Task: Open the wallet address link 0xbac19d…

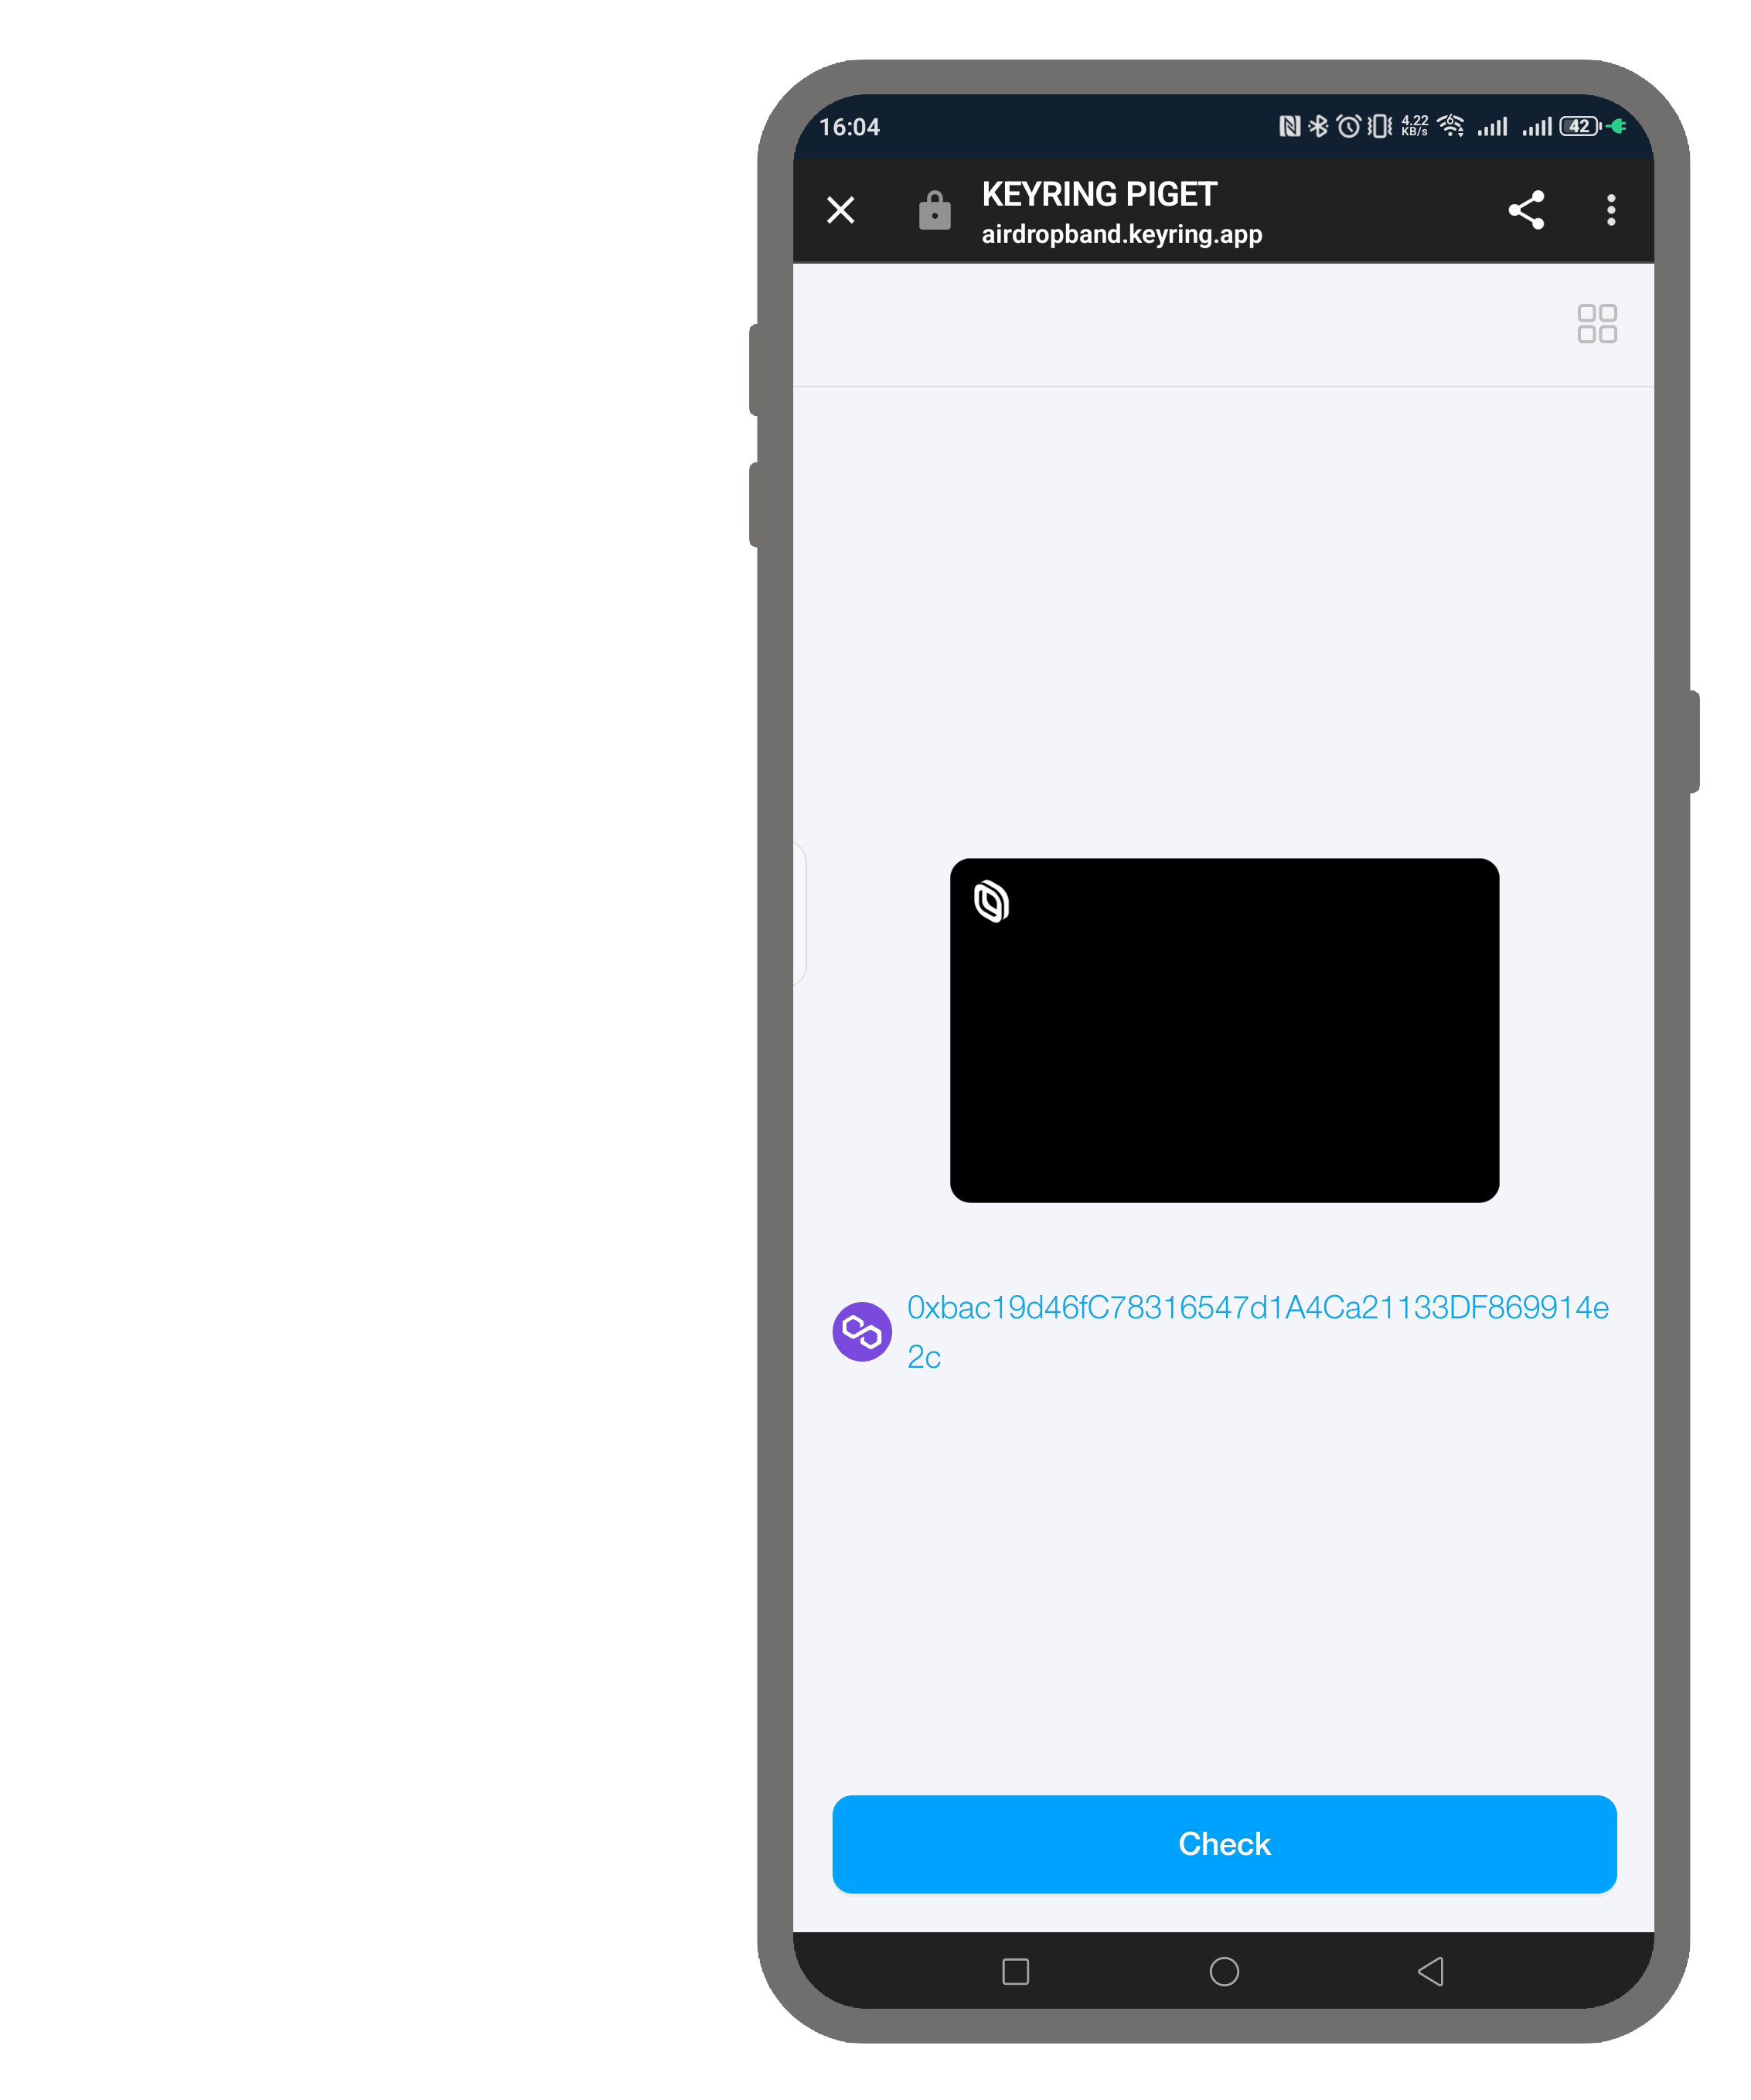Action: 1257,1331
